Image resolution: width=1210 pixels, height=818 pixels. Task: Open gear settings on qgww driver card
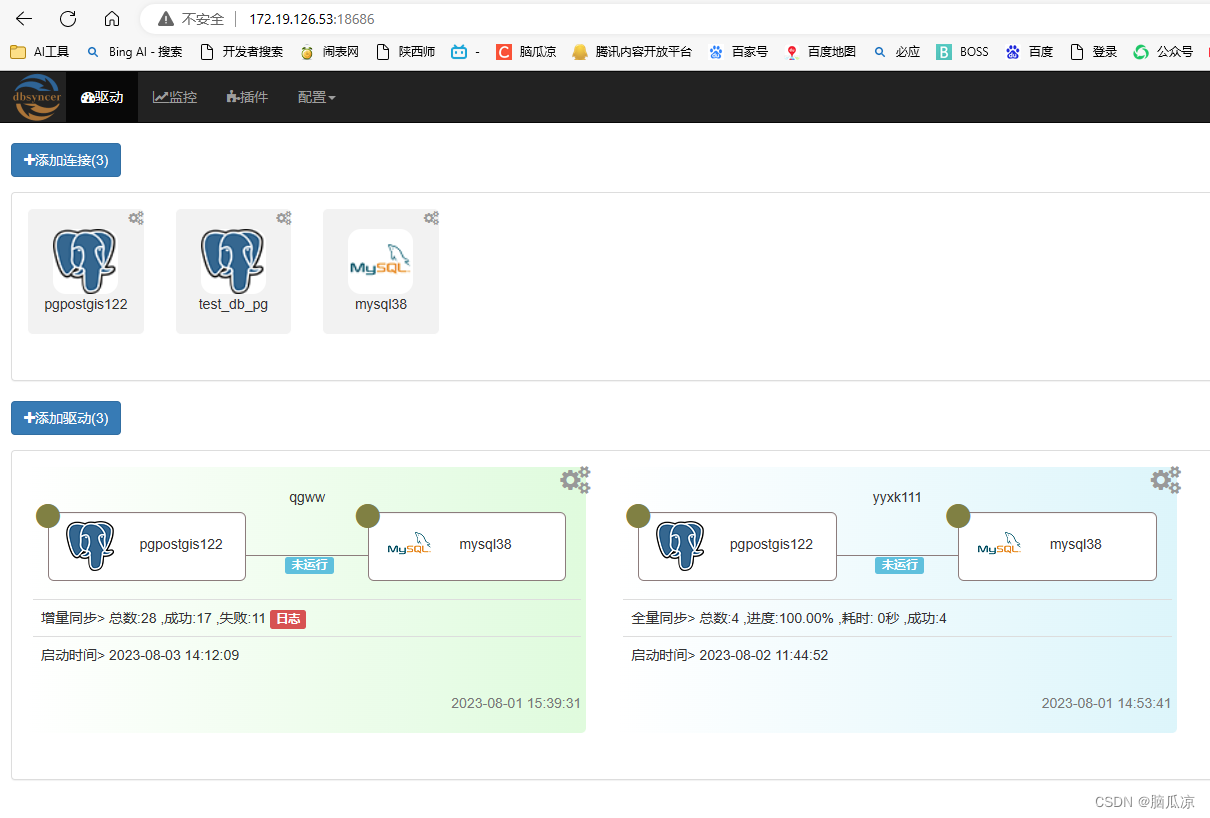click(x=575, y=479)
